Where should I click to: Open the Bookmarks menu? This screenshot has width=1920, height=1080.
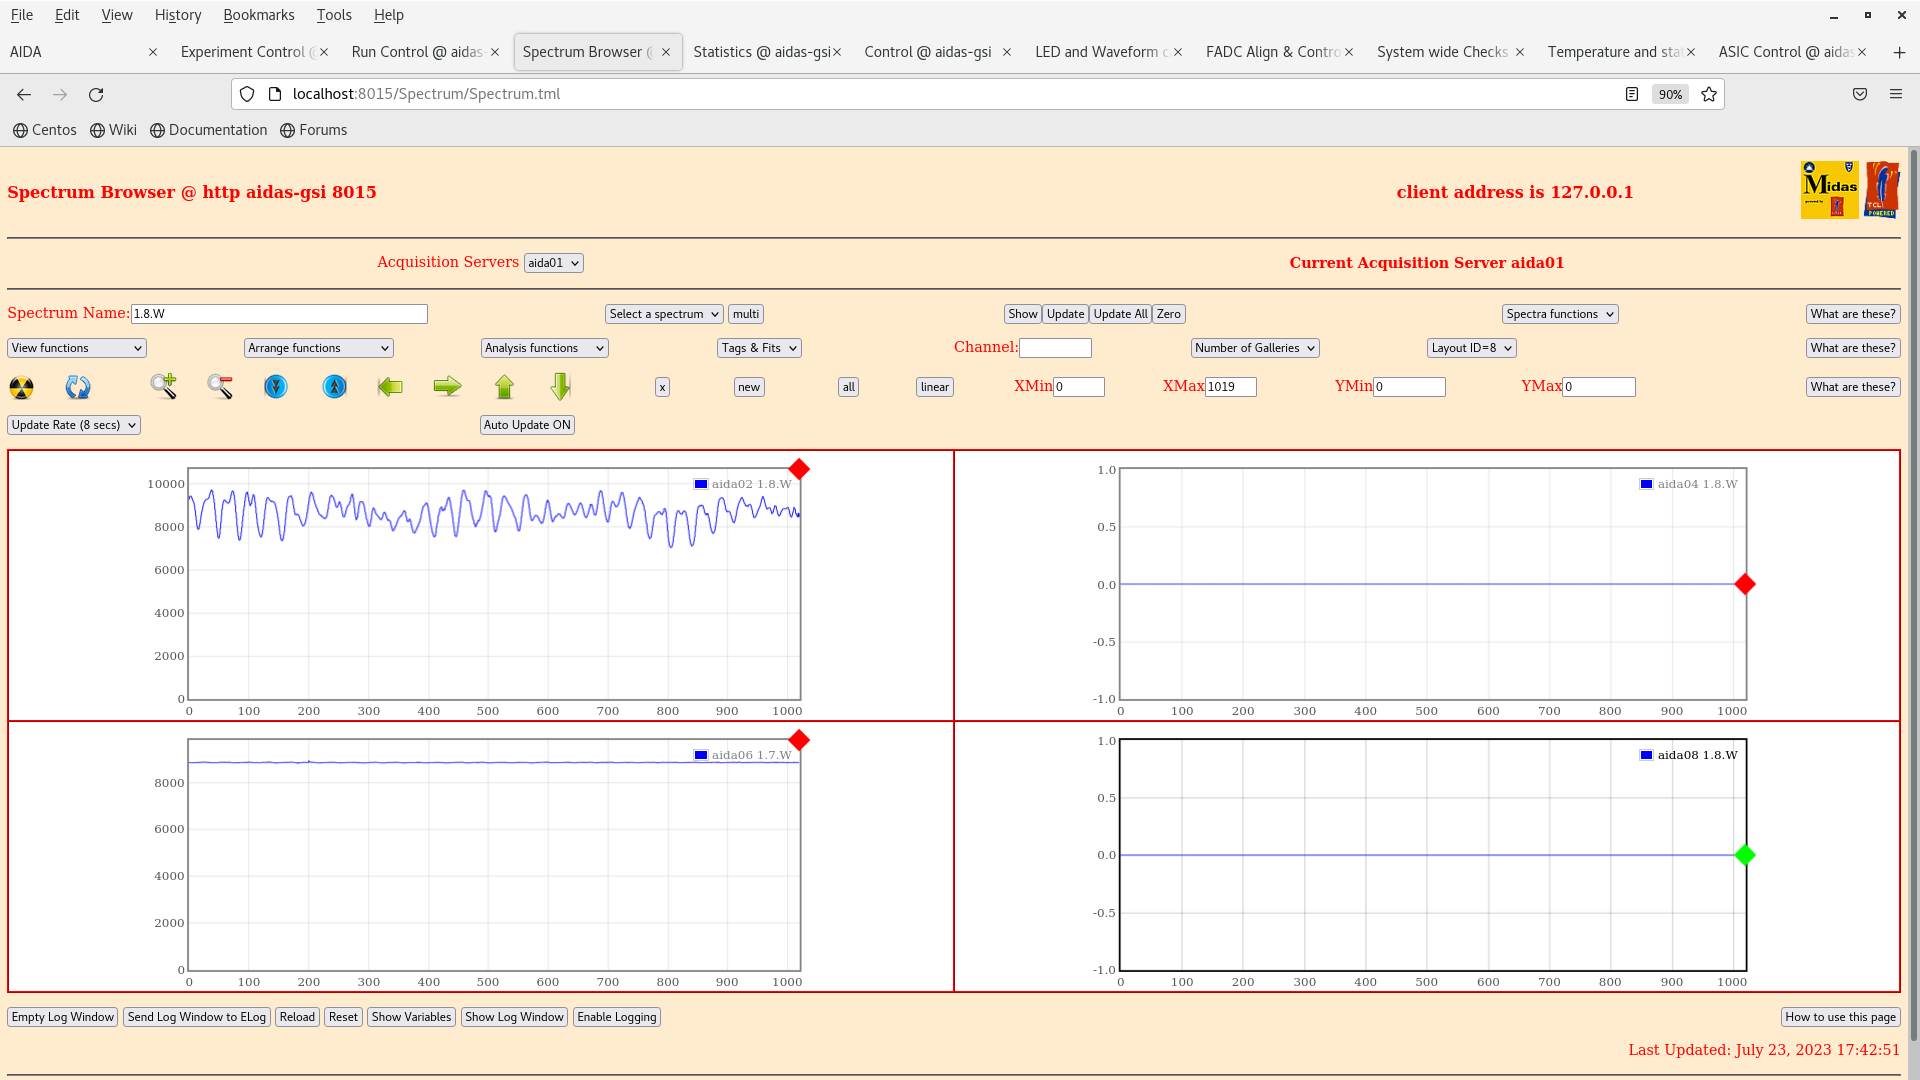[258, 15]
